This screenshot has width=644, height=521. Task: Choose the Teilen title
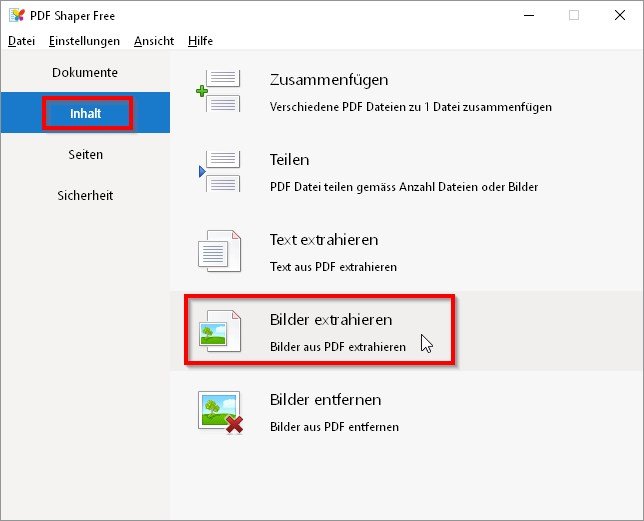(290, 160)
